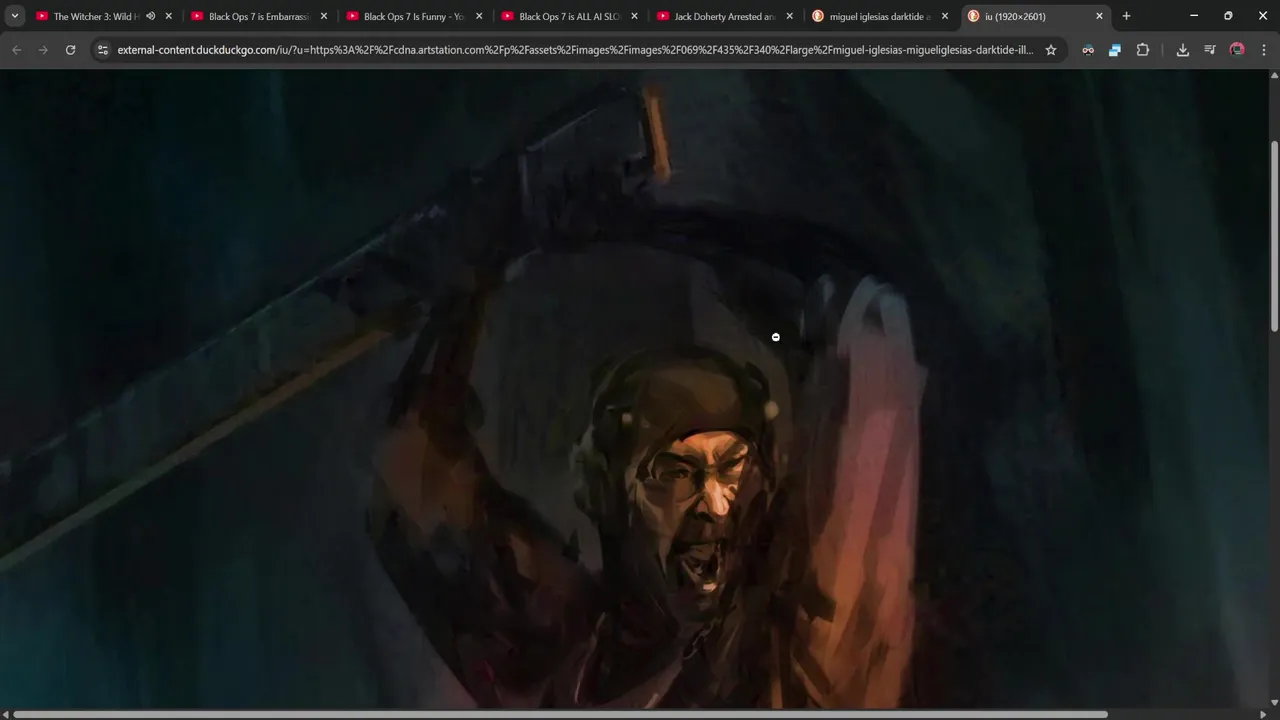
Task: Close The Witcher 3 tab
Action: click(168, 16)
